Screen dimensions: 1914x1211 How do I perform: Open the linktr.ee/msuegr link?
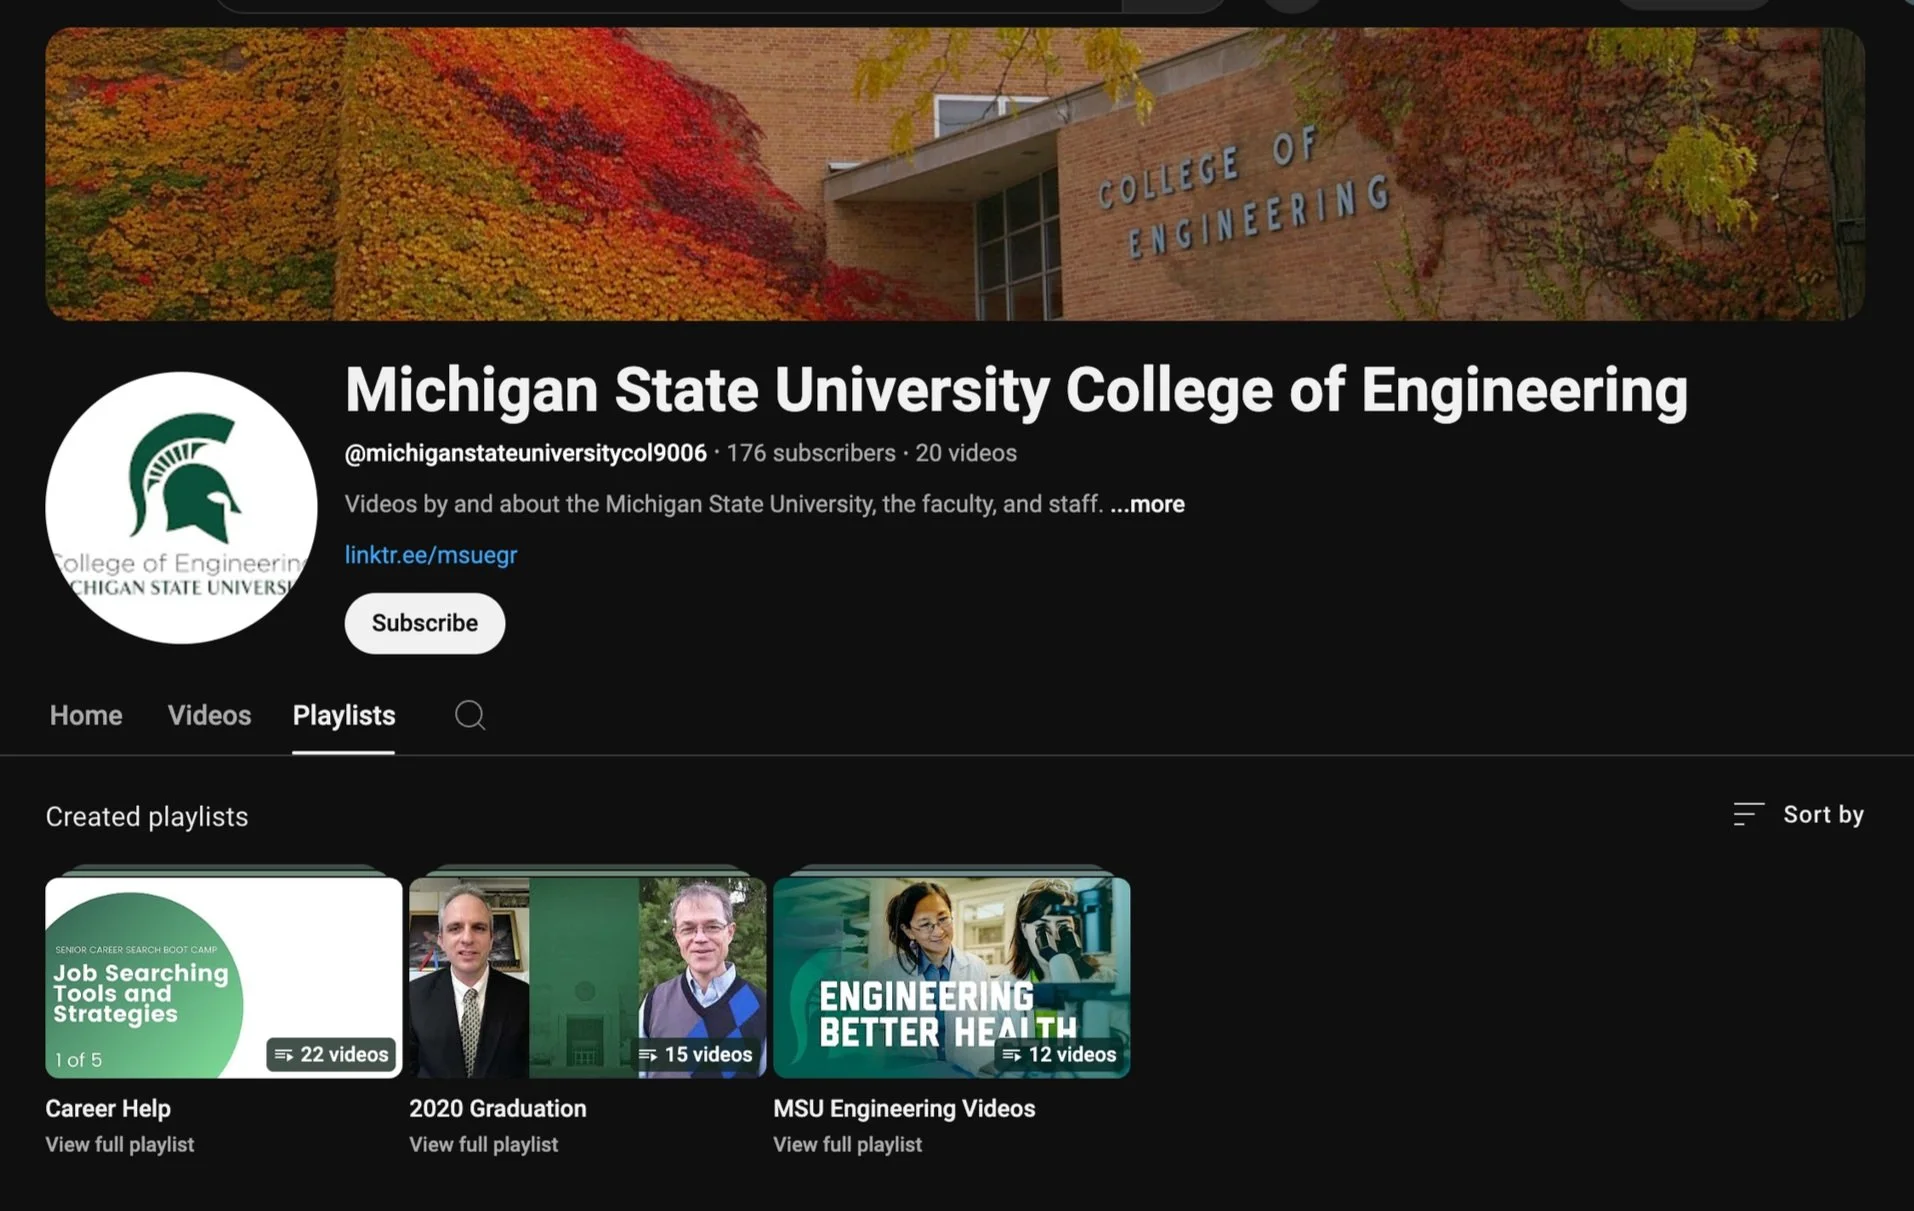[x=431, y=554]
